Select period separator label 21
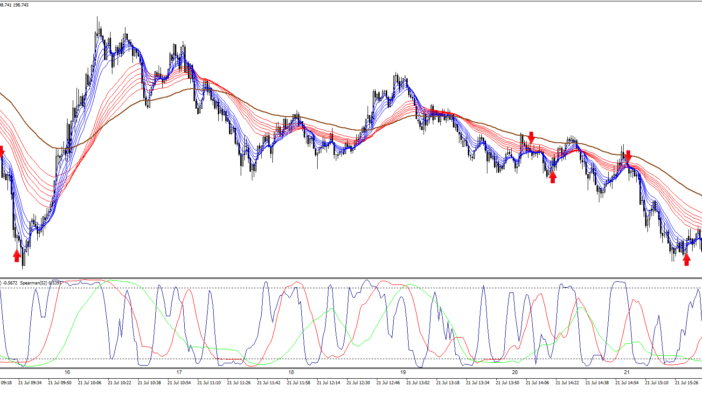This screenshot has width=702, height=395. [627, 373]
